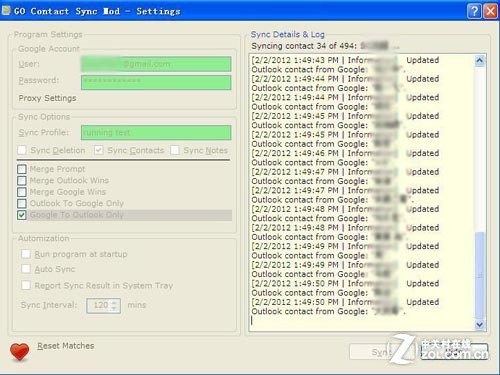Click the app icon in title bar
Screen dimensions: 500x375
point(6,10)
